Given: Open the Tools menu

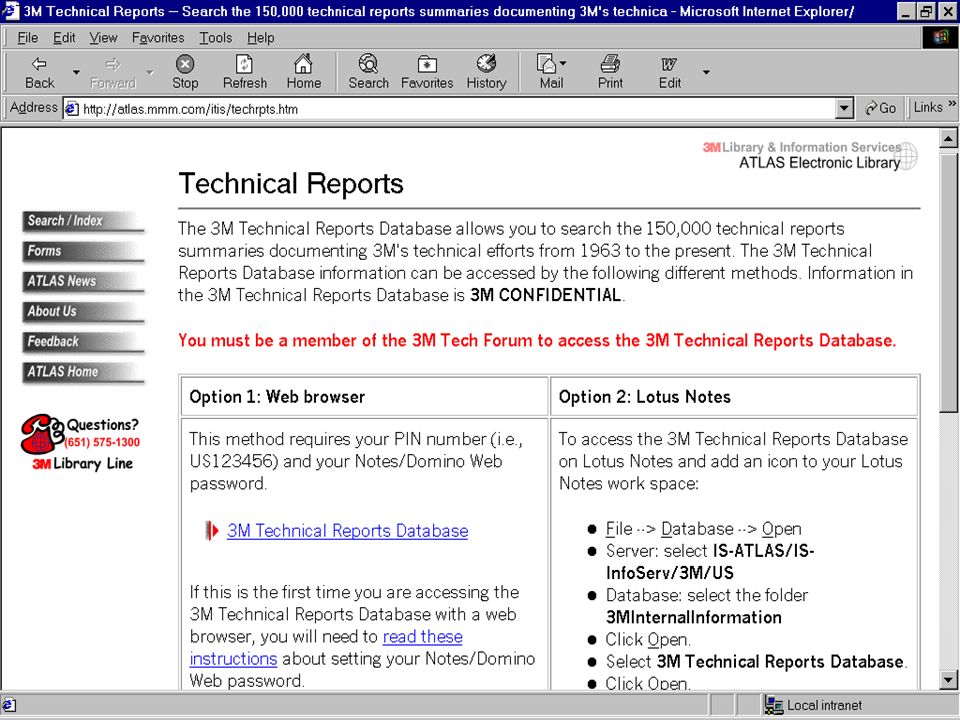Looking at the screenshot, I should pos(216,38).
